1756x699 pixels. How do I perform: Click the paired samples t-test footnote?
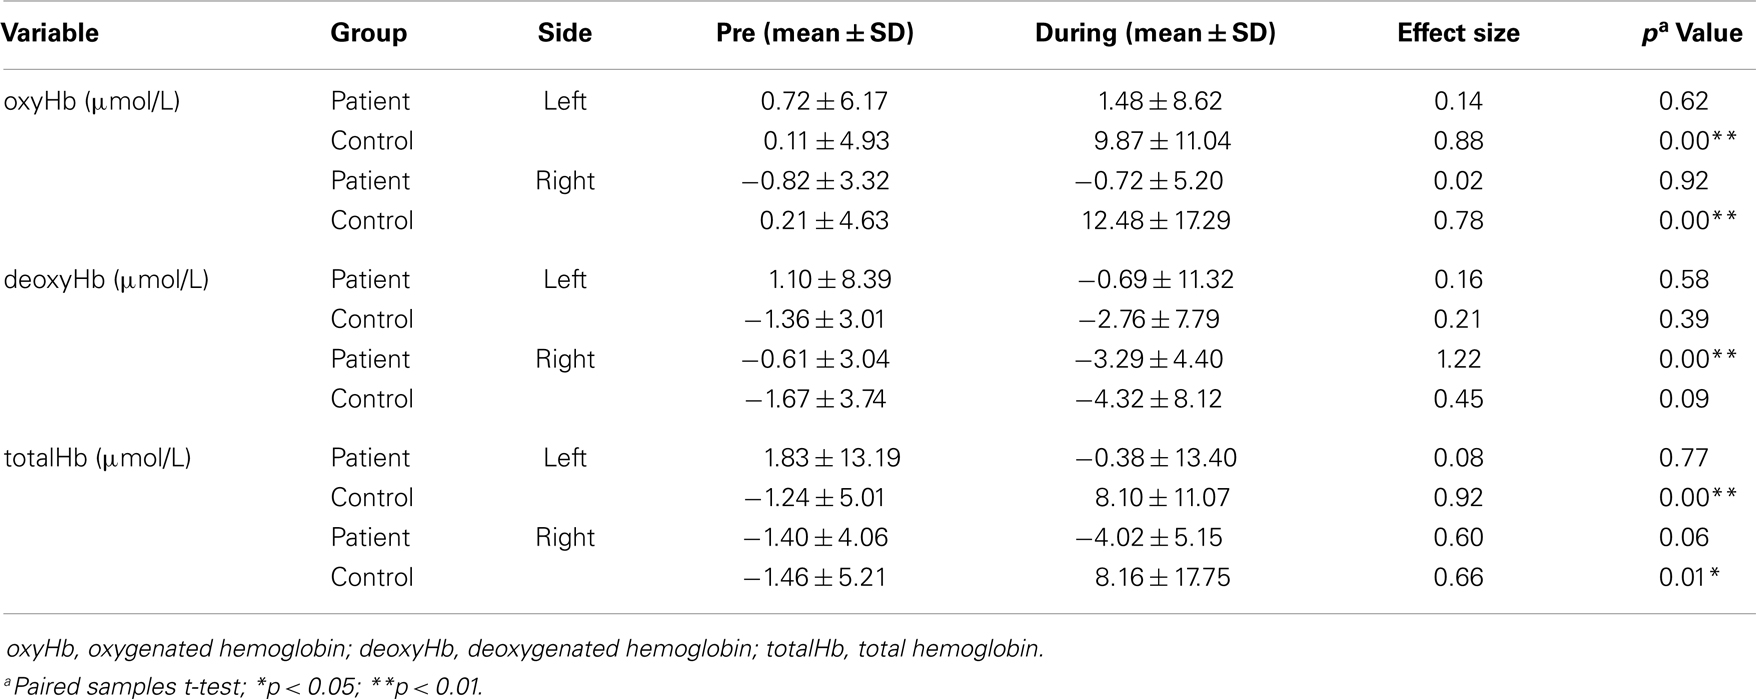[x=245, y=687]
